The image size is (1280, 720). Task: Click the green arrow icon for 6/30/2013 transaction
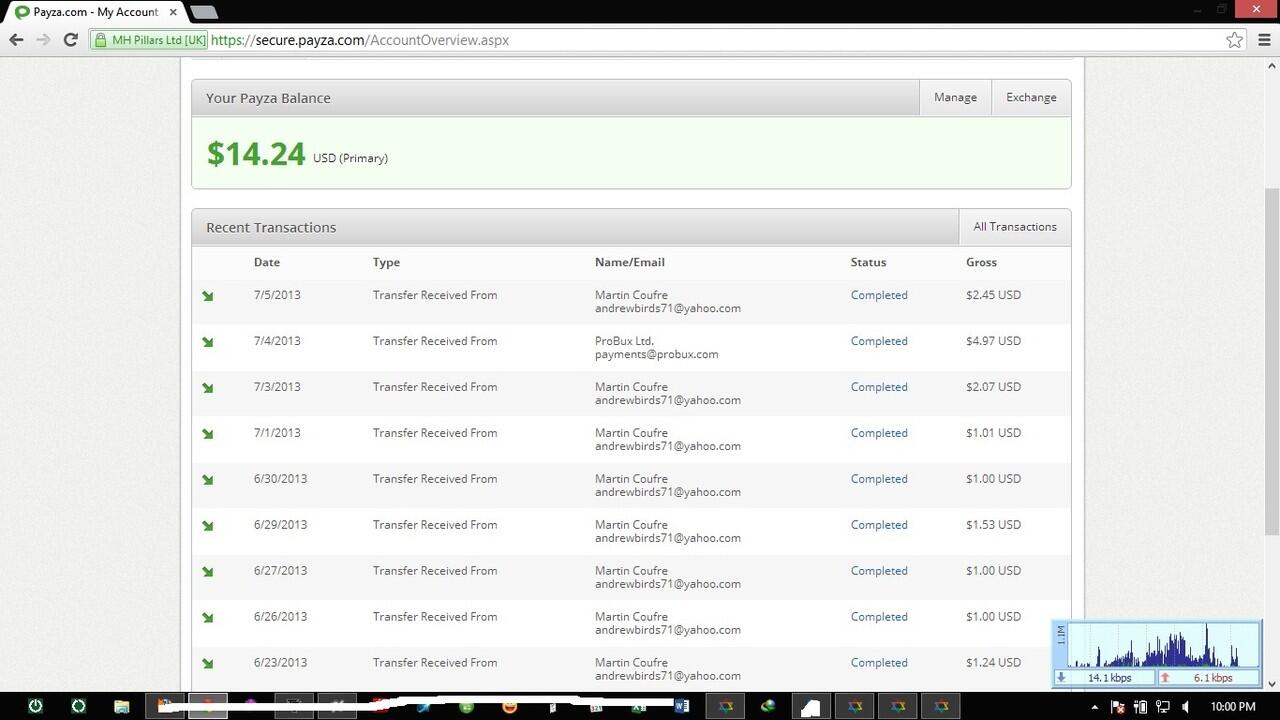208,480
